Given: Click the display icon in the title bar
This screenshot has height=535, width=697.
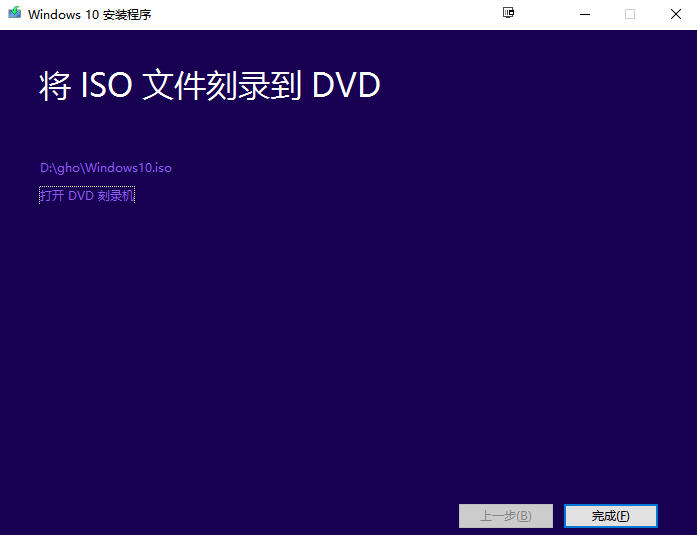Looking at the screenshot, I should pos(509,13).
